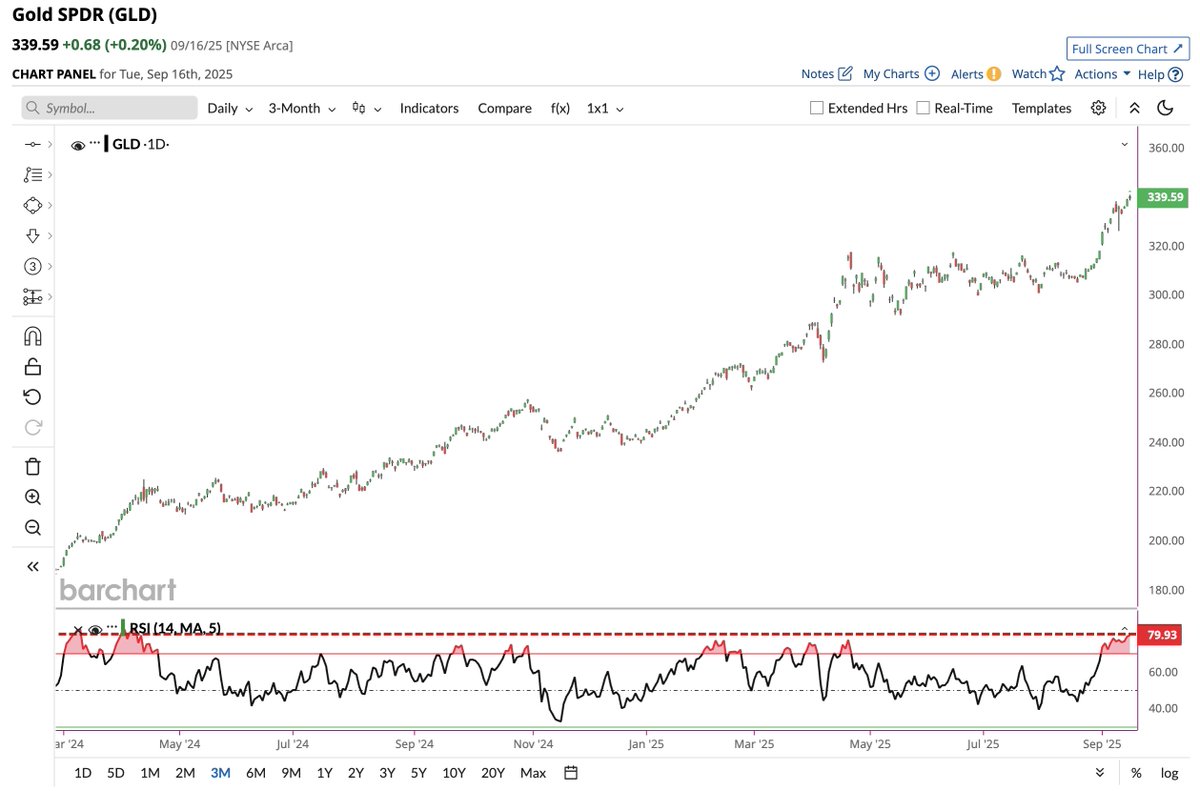This screenshot has height=791, width=1200.
Task: Open the RSI indicator options three dots
Action: [x=111, y=628]
